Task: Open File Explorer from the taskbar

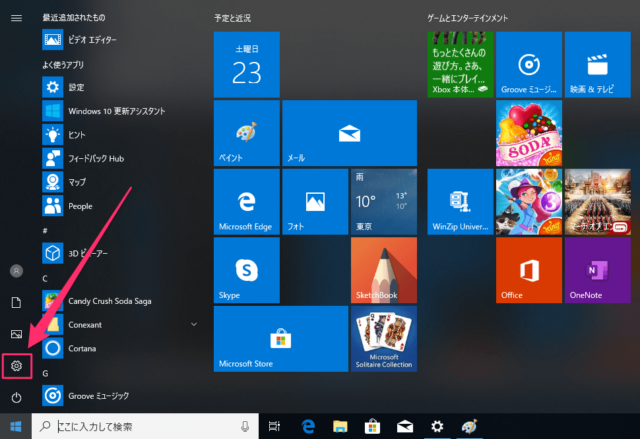Action: click(x=340, y=426)
